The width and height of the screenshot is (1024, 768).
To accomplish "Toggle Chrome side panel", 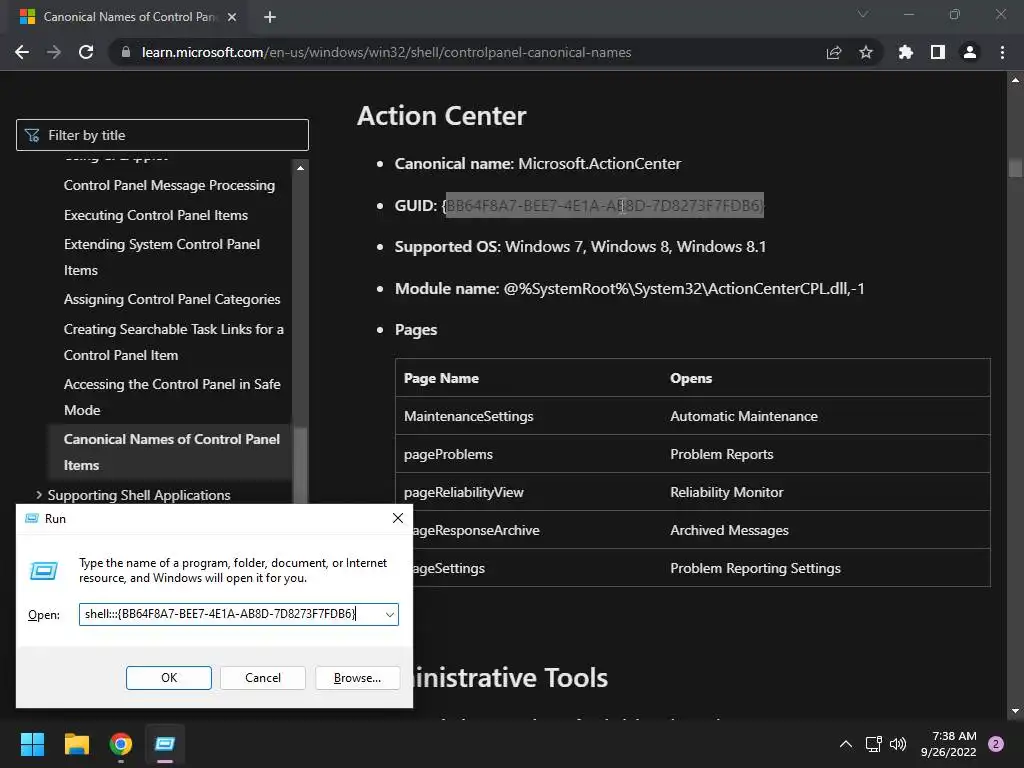I will 938,52.
